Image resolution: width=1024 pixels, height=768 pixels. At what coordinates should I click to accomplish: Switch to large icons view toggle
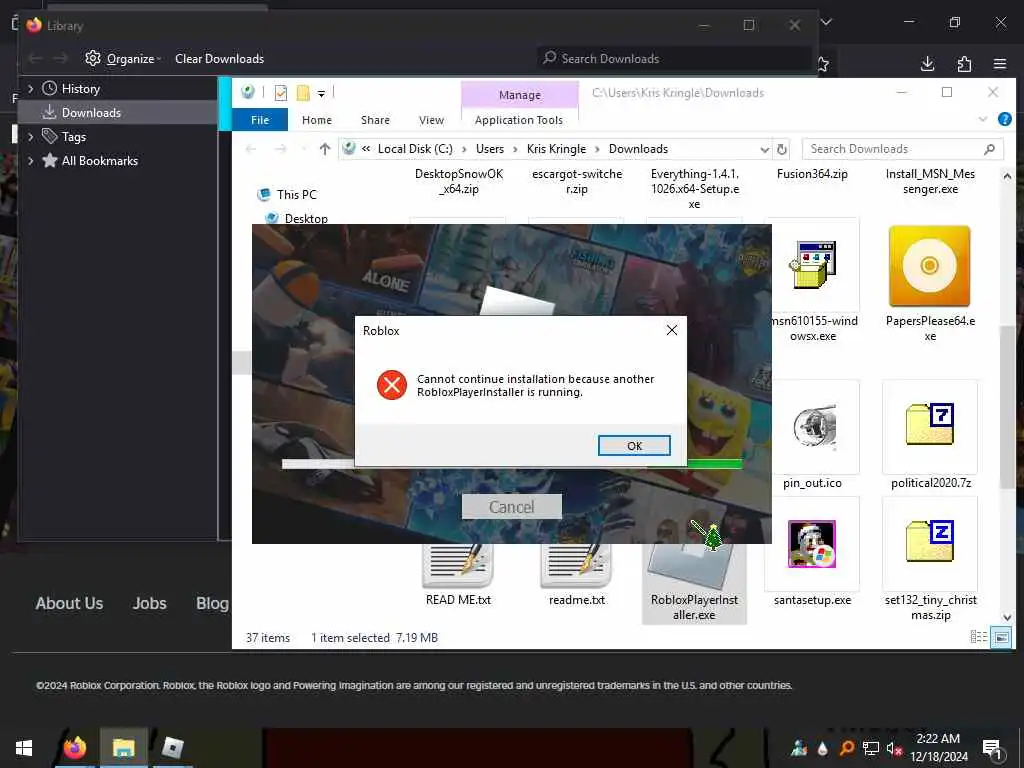1001,637
